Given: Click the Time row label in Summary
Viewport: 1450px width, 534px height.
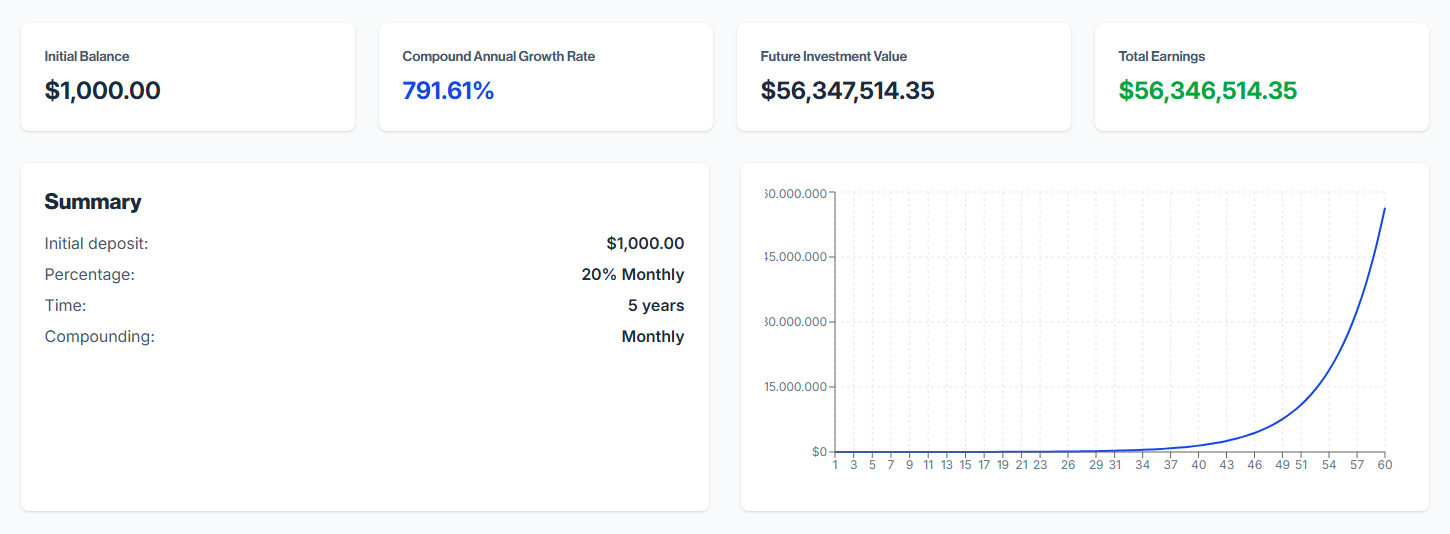Looking at the screenshot, I should click(x=65, y=305).
